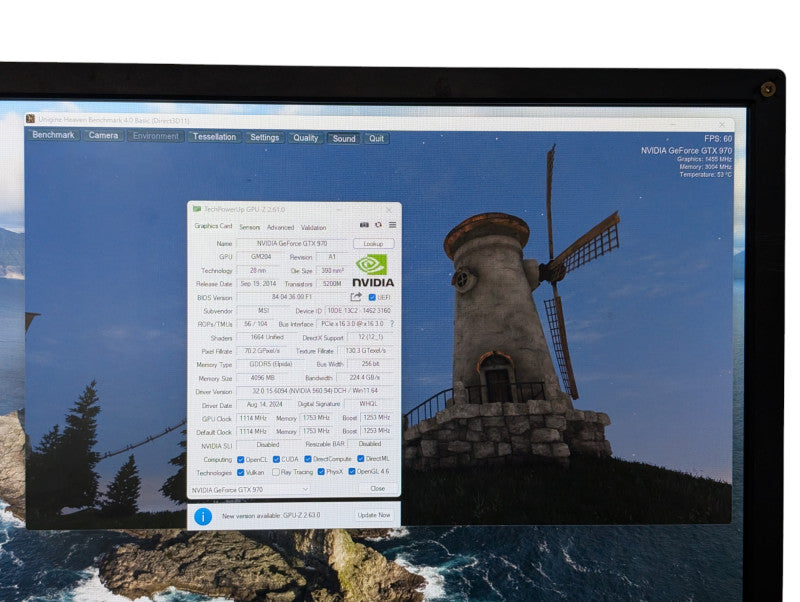Click the GPU field GM204

[x=261, y=257]
